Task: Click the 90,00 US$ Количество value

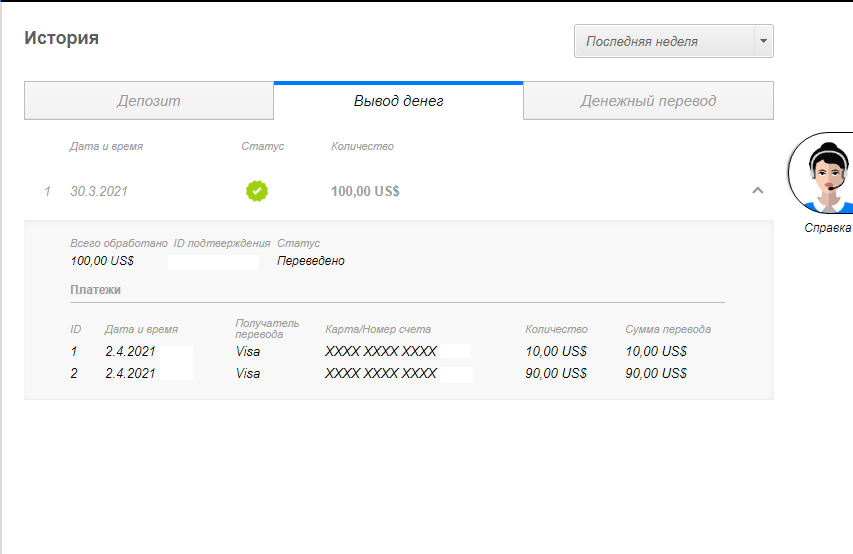Action: (556, 373)
